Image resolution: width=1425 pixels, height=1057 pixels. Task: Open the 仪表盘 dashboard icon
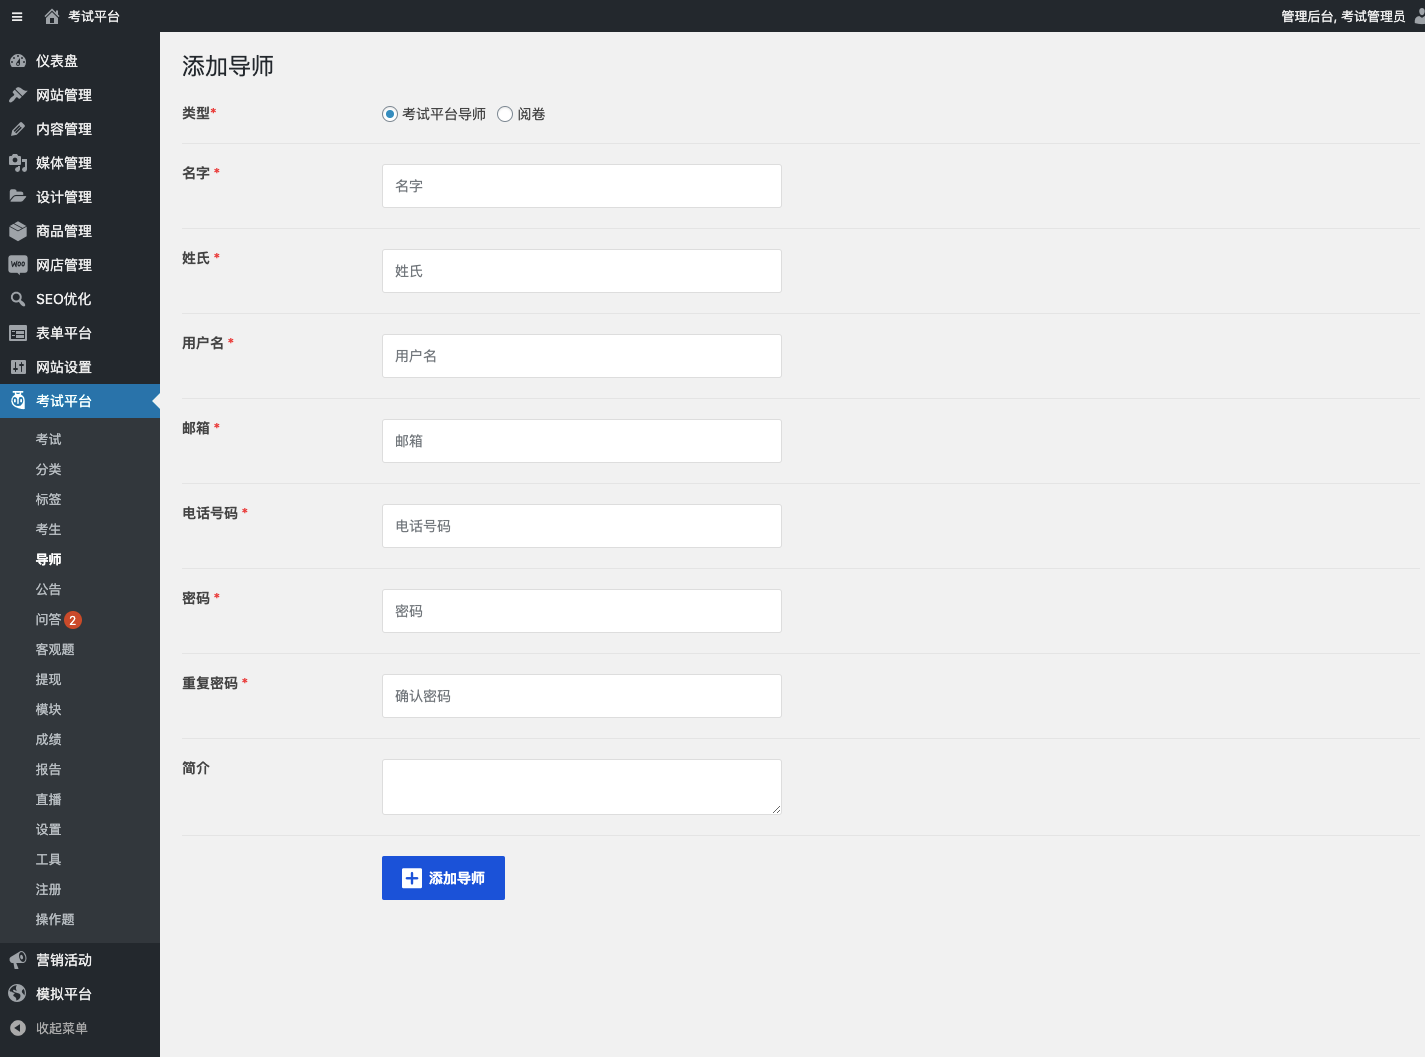[x=18, y=61]
